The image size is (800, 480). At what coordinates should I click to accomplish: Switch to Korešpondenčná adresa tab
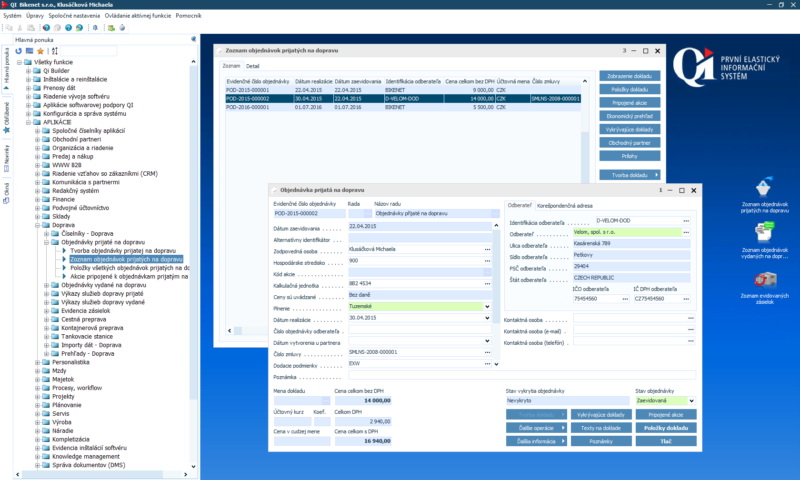point(564,206)
